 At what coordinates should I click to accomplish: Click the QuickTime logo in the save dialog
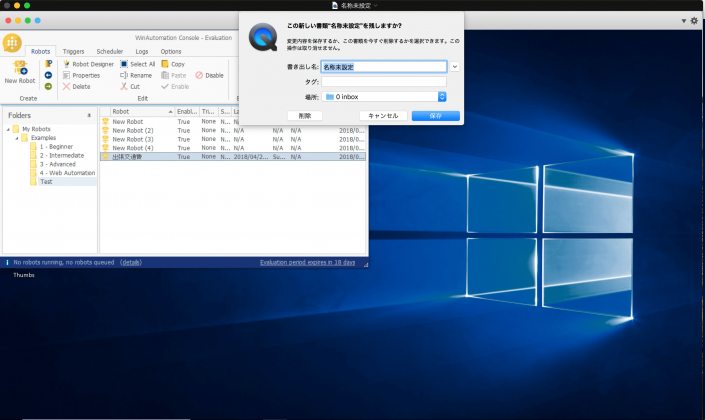pyautogui.click(x=263, y=37)
